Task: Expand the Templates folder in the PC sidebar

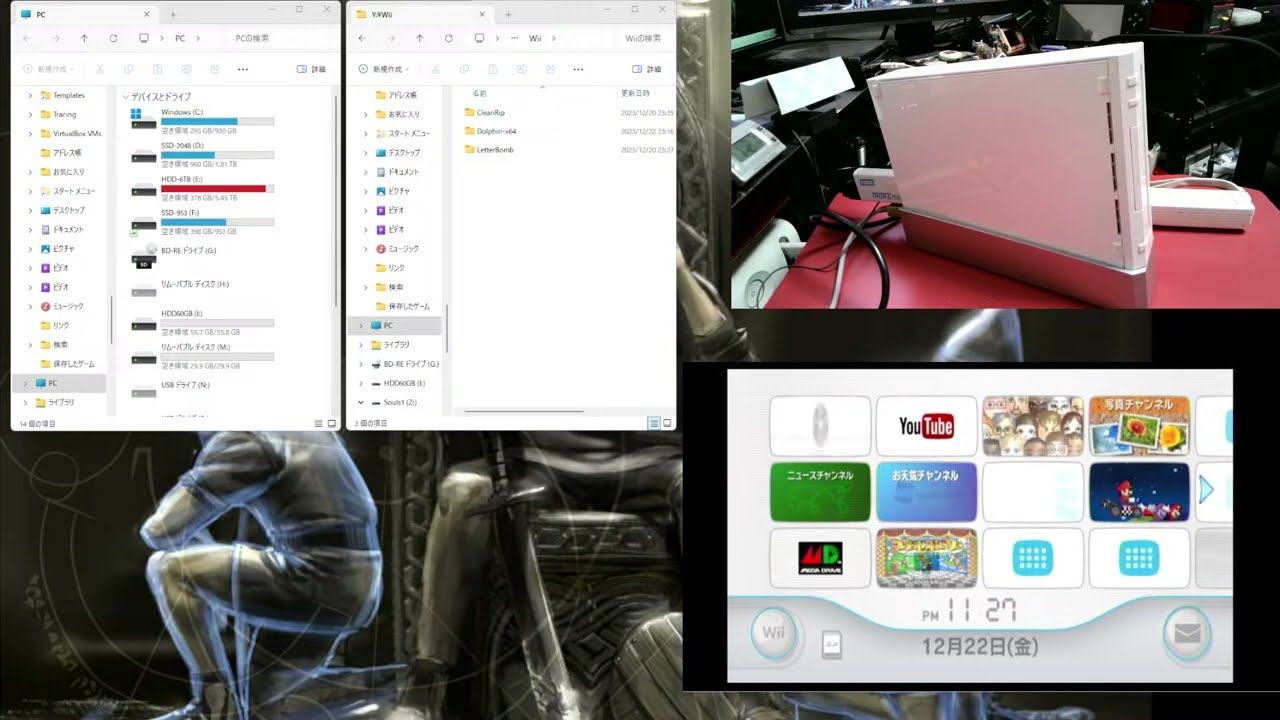Action: click(x=30, y=95)
